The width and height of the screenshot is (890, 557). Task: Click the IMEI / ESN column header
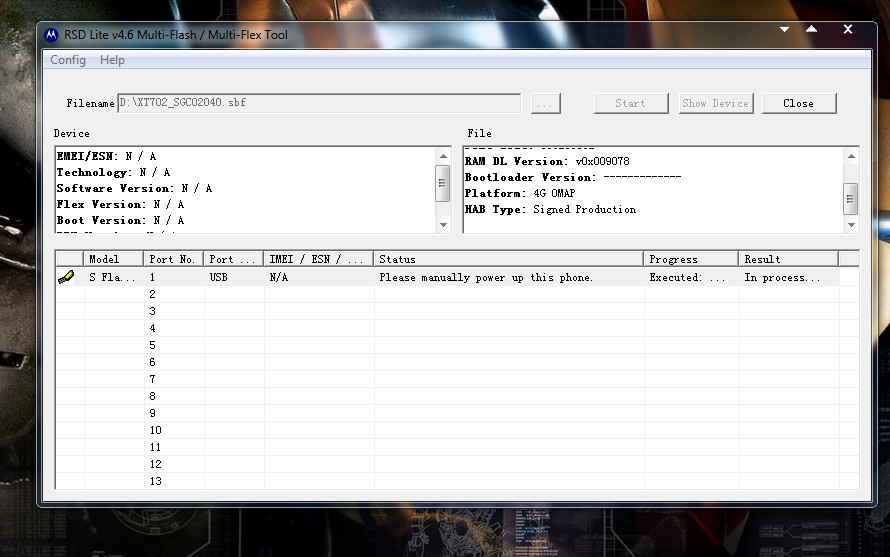click(x=318, y=259)
